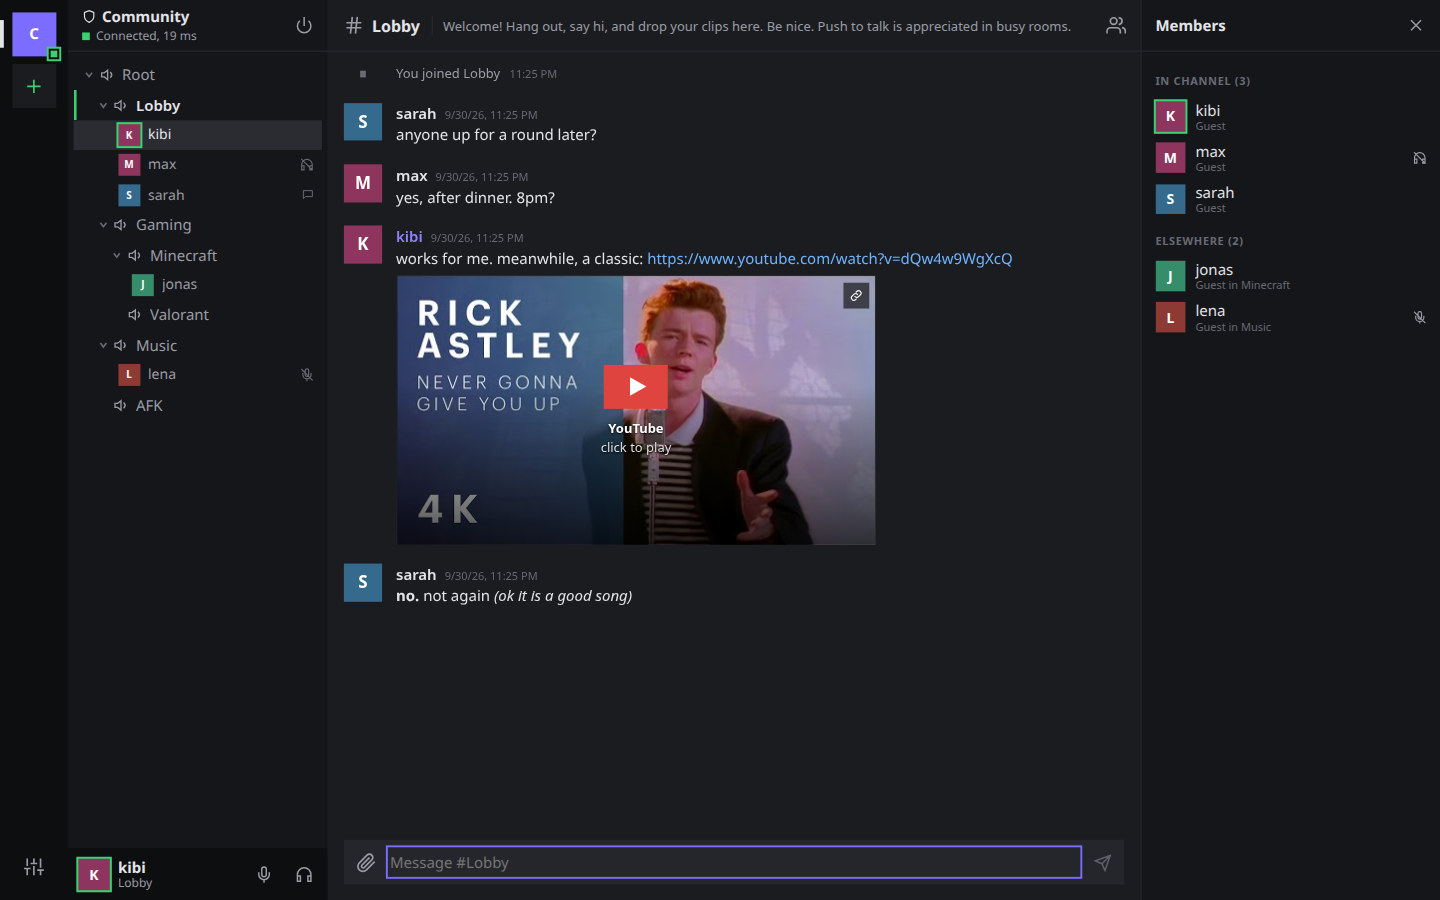Disconnect from Community server using power icon
1440x900 pixels.
tap(304, 26)
